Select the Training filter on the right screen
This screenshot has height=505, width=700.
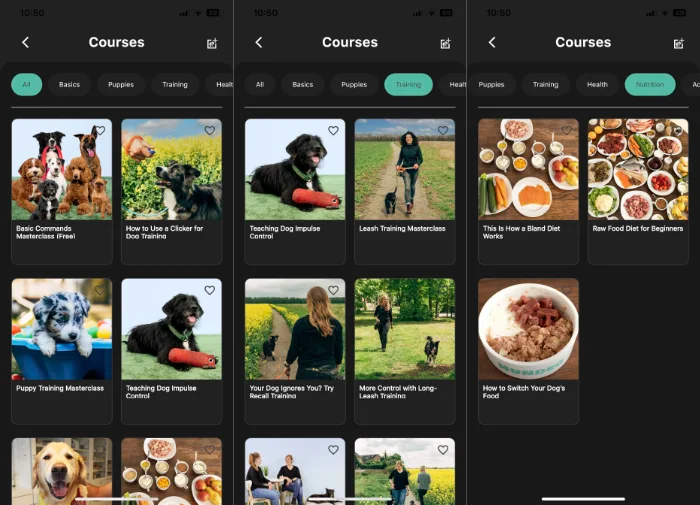coord(546,84)
